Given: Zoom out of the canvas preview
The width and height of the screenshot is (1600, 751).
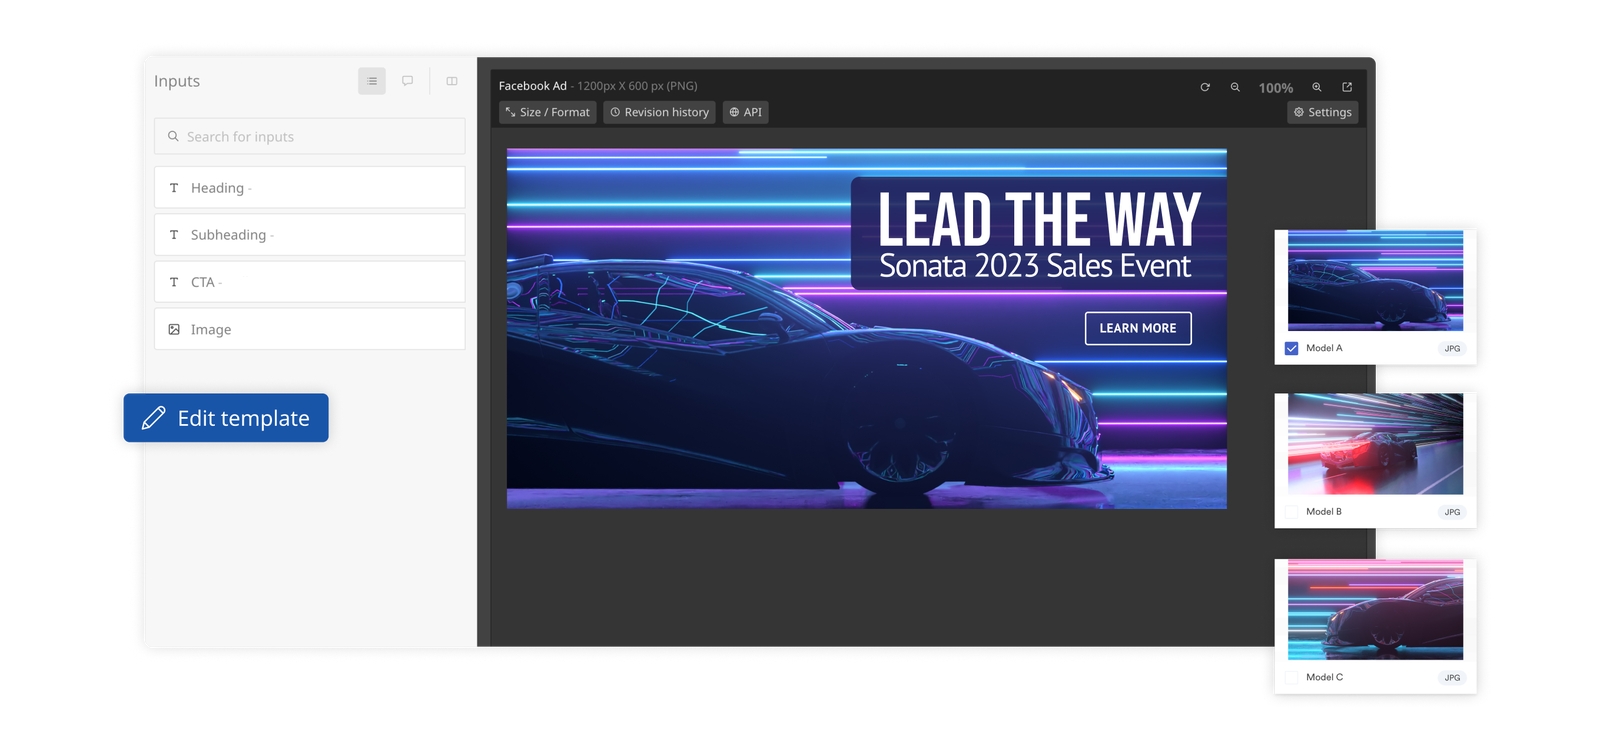Looking at the screenshot, I should tap(1235, 87).
